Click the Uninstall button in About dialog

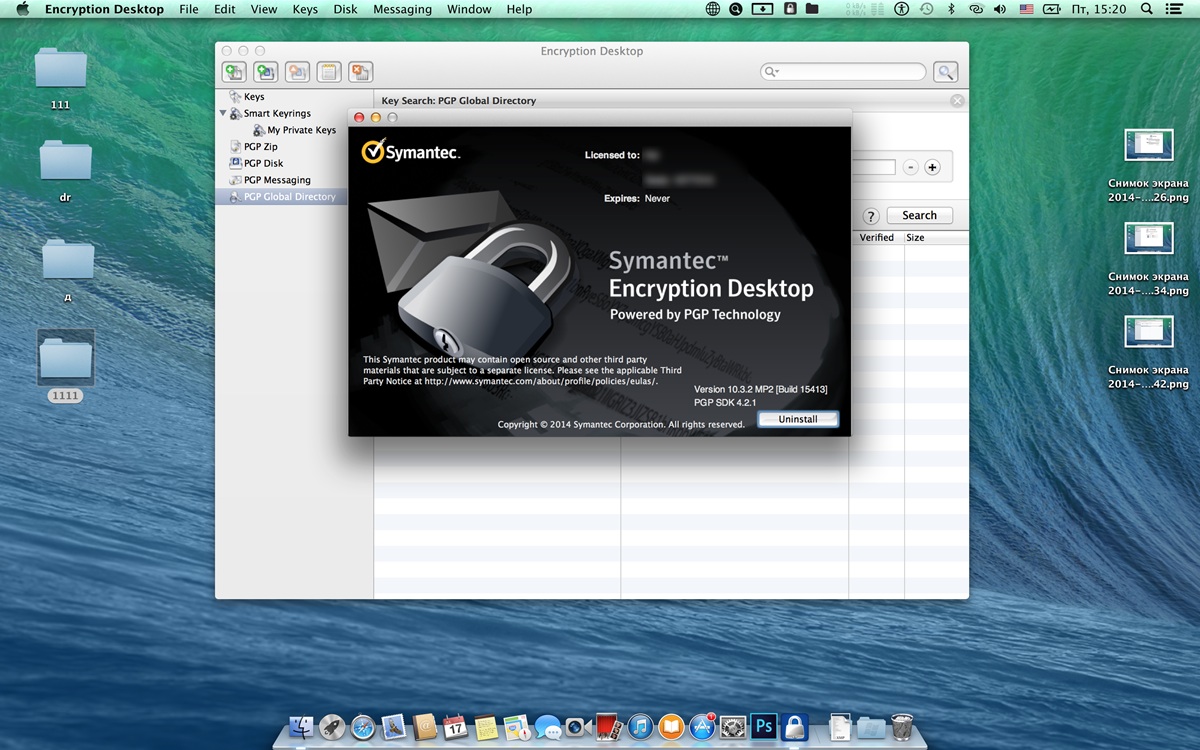[798, 419]
